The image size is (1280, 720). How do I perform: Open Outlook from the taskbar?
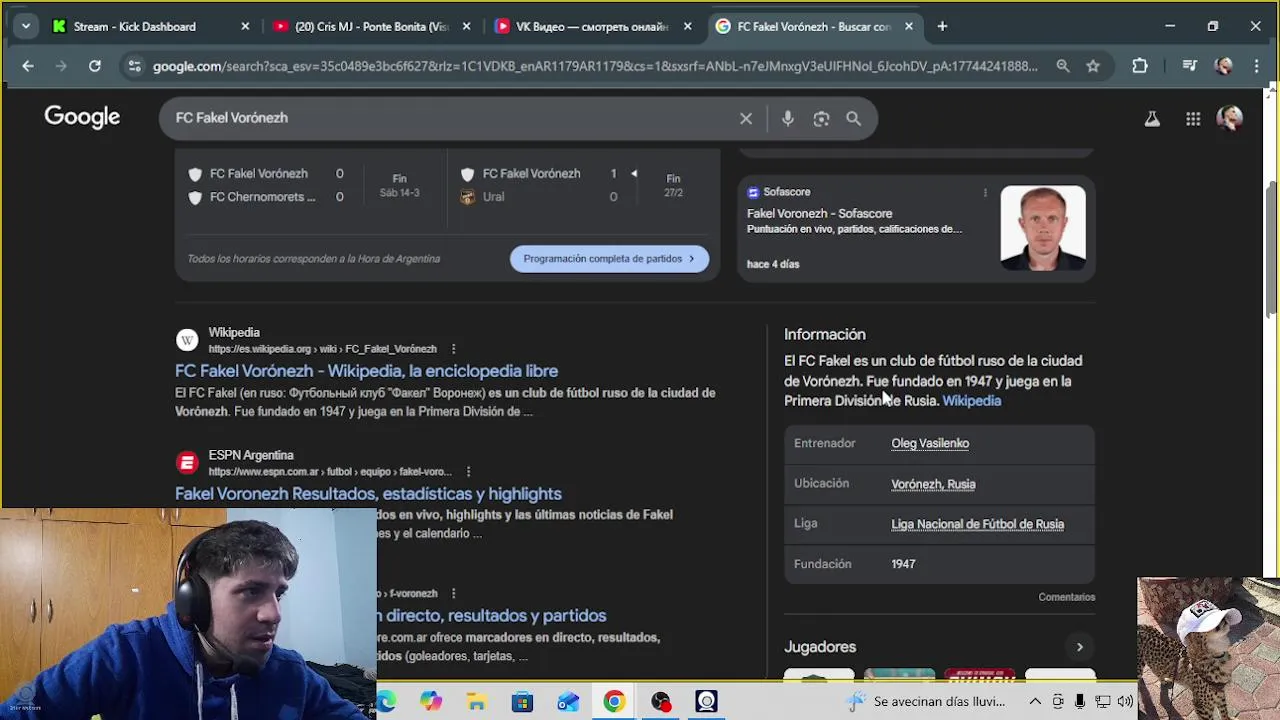point(568,702)
